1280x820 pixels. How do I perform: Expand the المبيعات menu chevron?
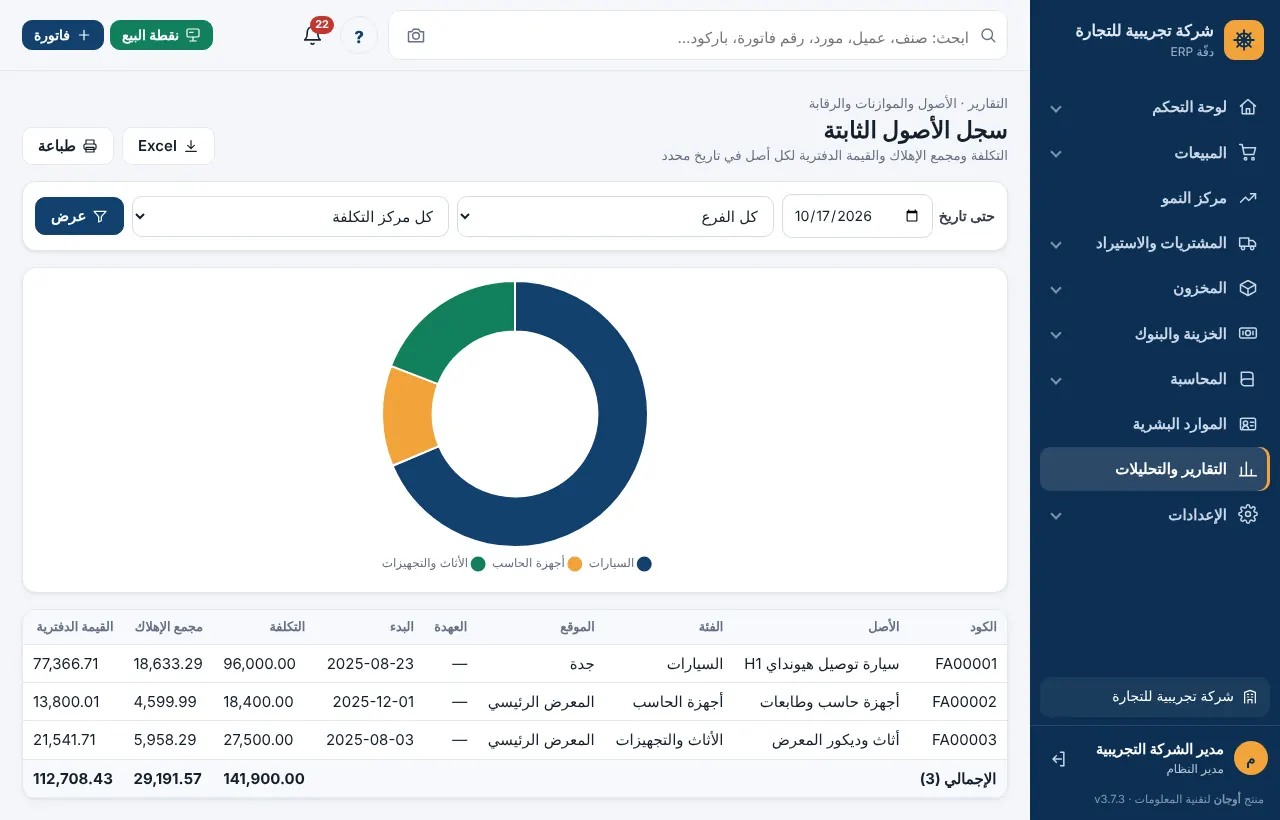pyautogui.click(x=1055, y=154)
